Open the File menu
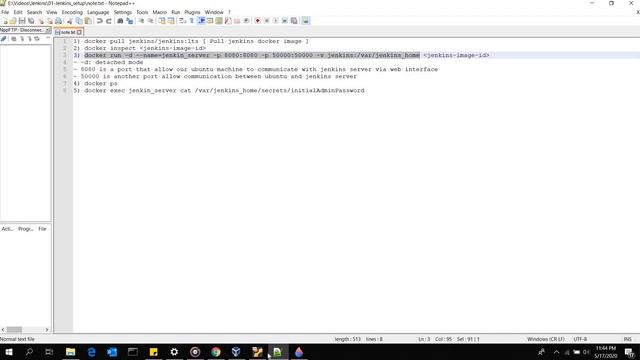 click(5, 12)
